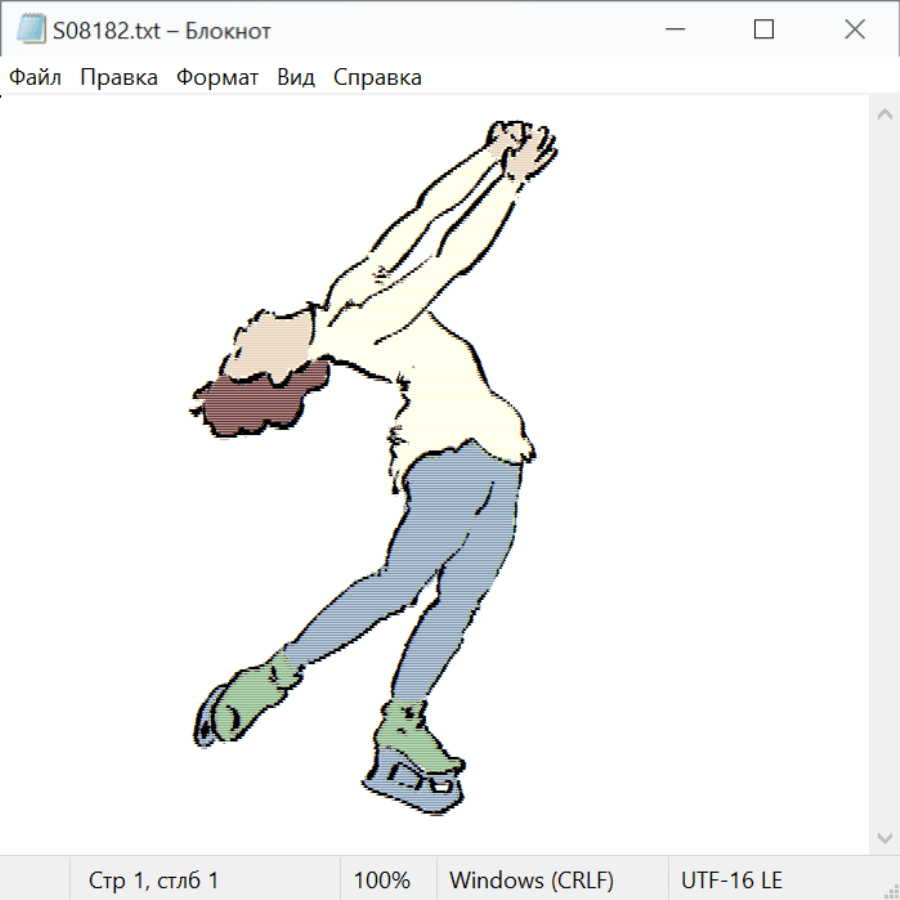
Task: Click the S08182.txt title bar text
Action: tap(162, 31)
